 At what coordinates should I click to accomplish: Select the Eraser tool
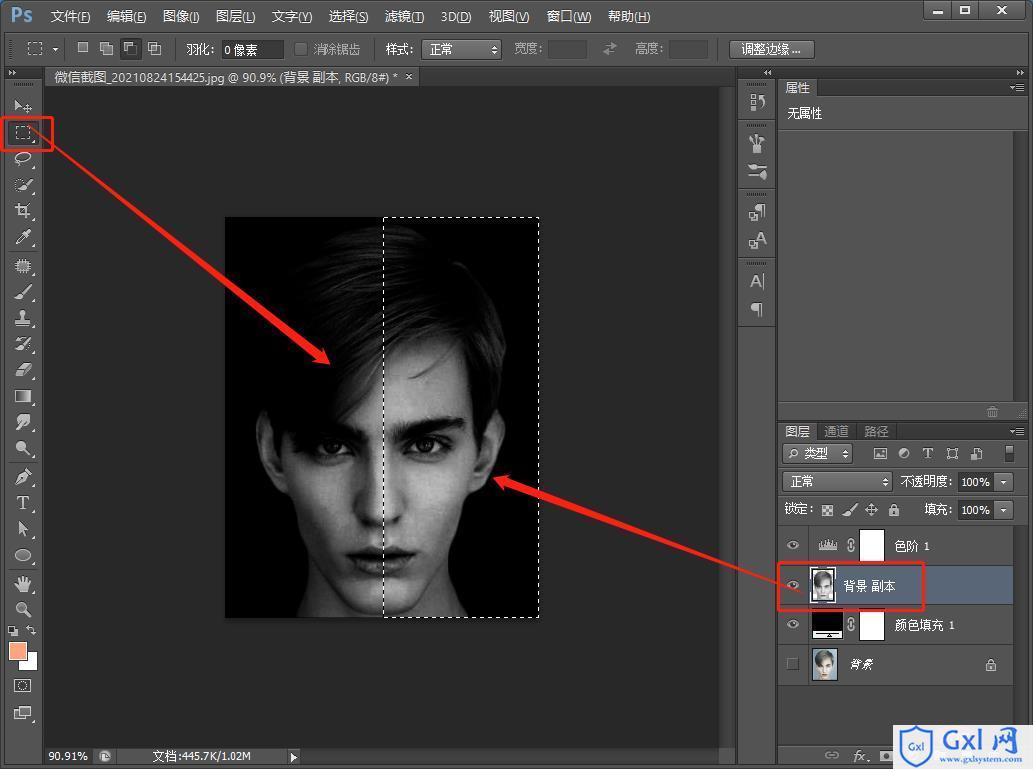(23, 370)
